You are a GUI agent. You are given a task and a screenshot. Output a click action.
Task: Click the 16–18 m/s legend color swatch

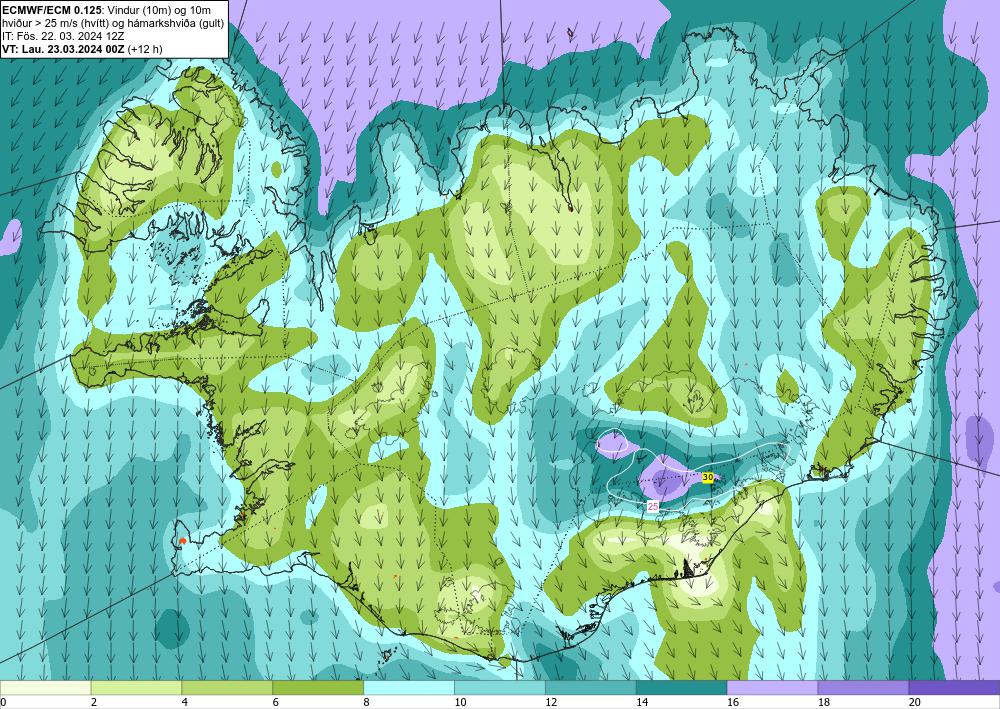[x=772, y=688]
